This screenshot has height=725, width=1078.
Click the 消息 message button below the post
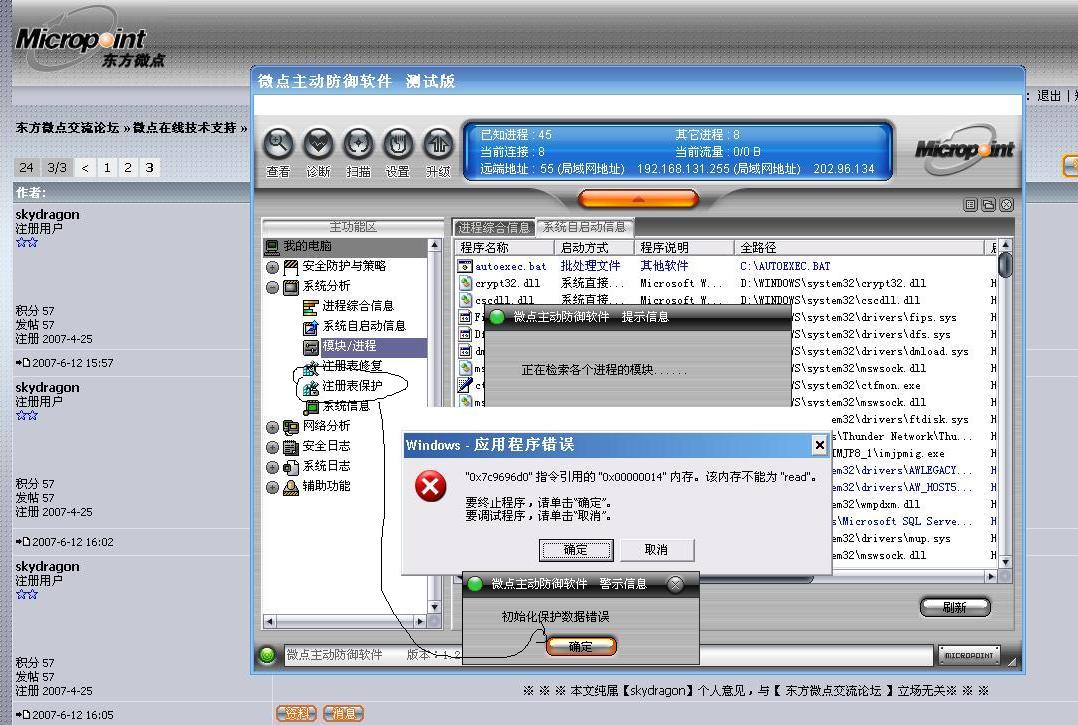tap(343, 714)
